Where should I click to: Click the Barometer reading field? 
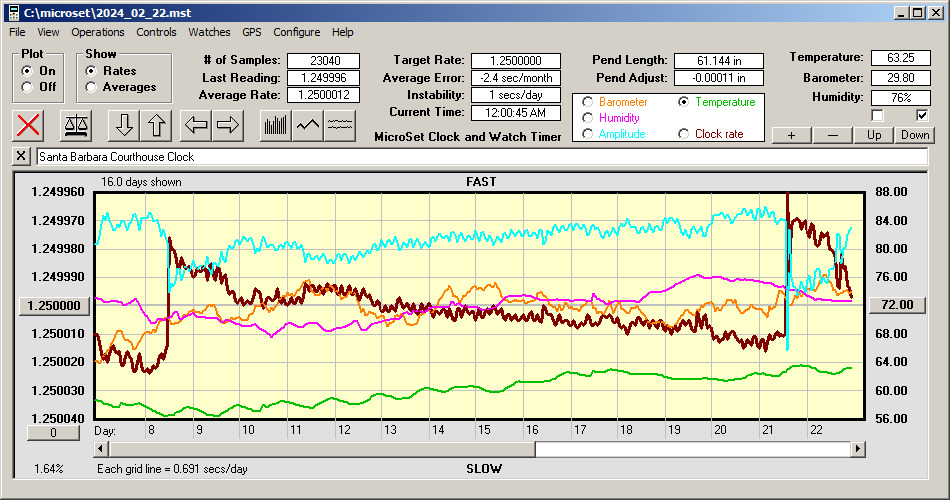pos(900,78)
